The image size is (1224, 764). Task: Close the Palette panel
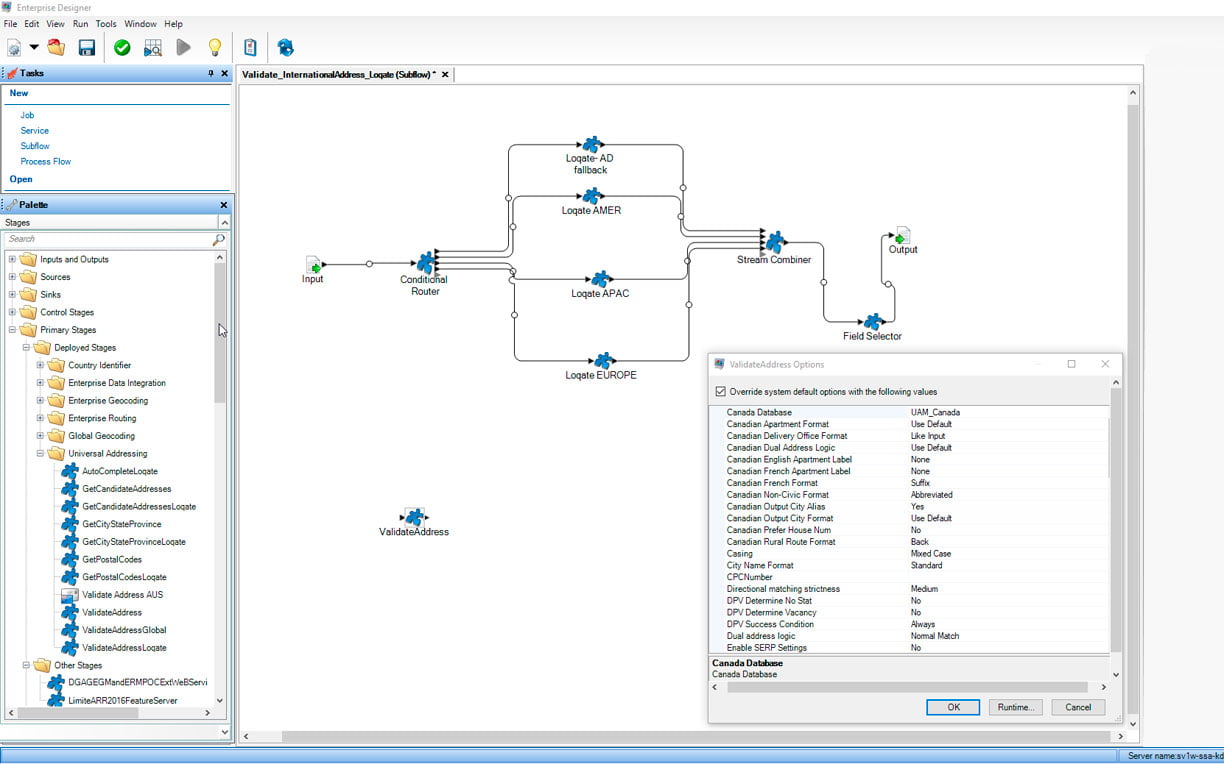[224, 205]
